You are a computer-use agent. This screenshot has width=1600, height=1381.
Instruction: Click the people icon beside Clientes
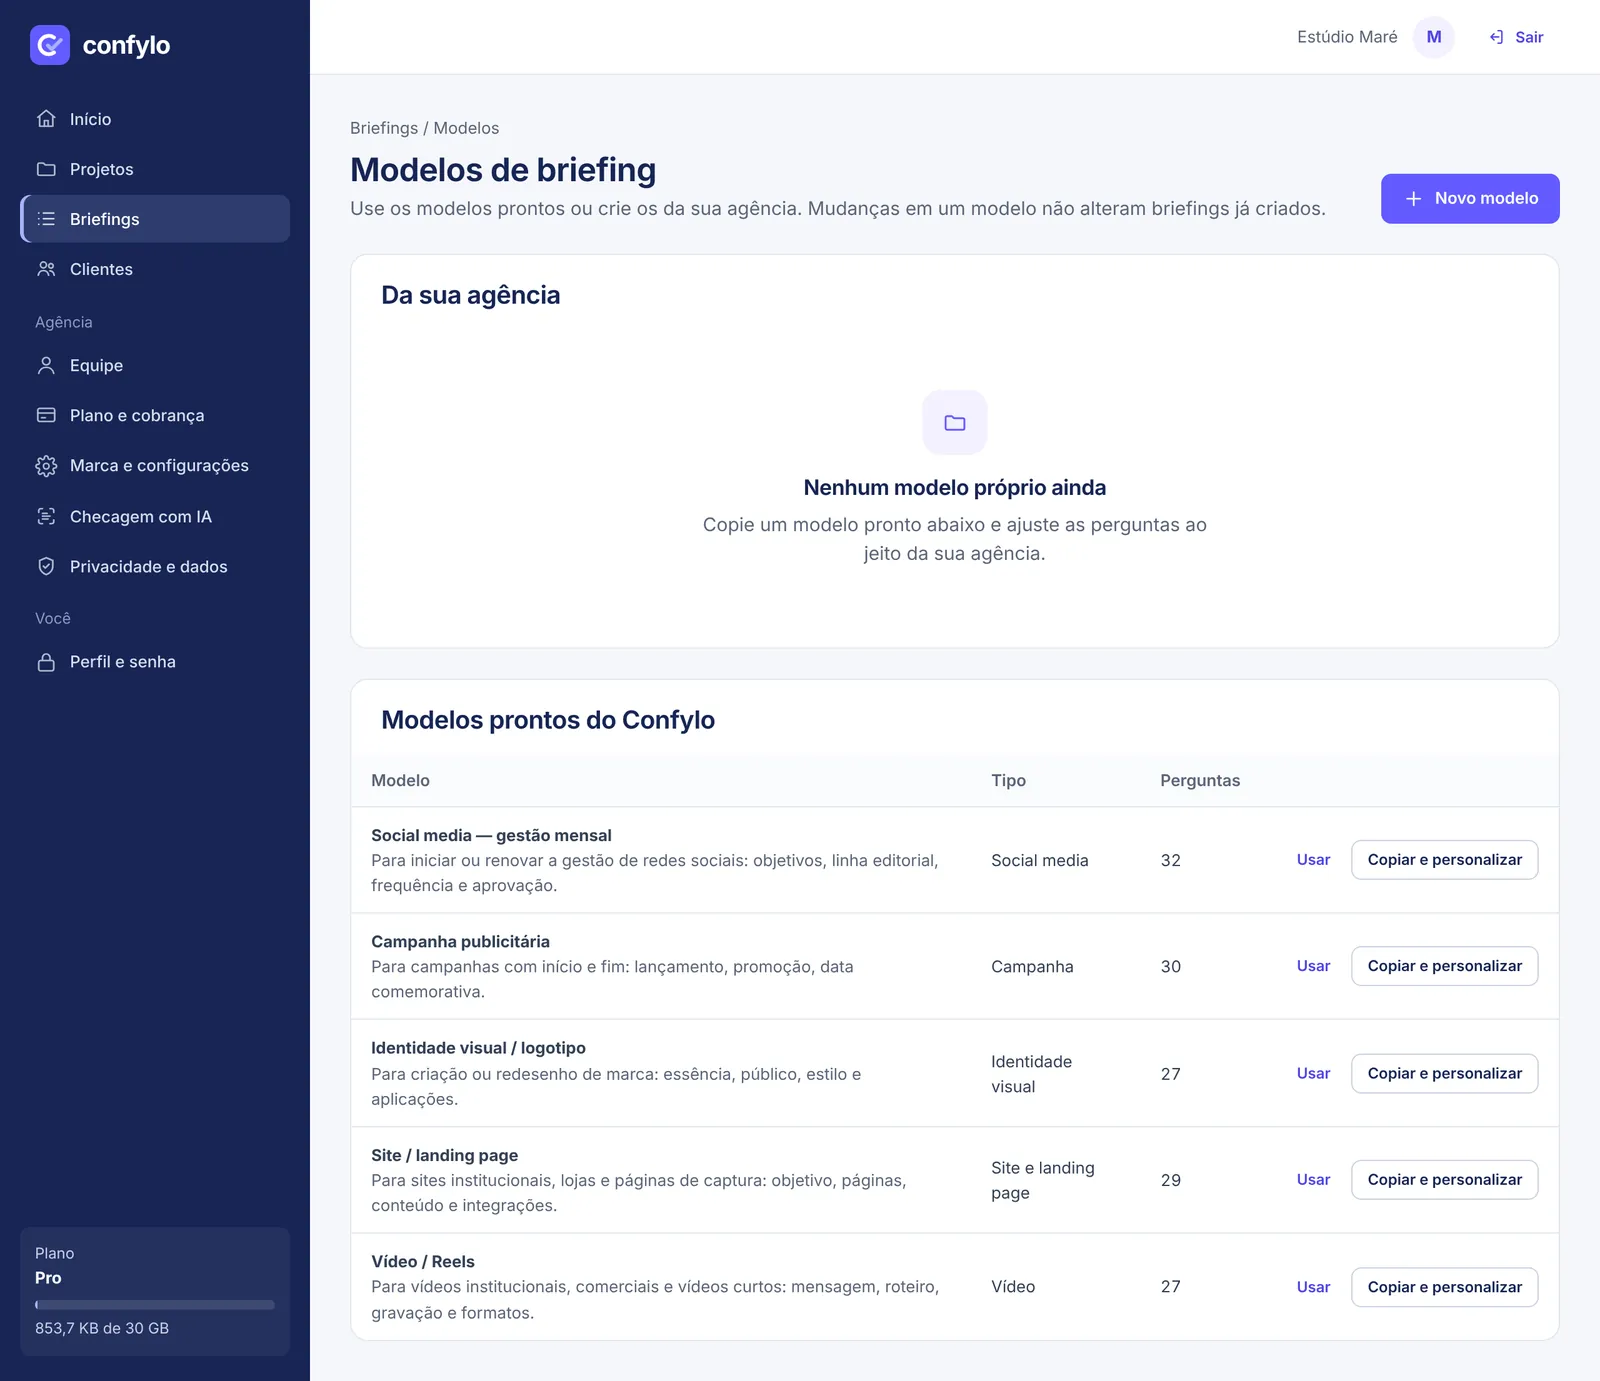46,269
